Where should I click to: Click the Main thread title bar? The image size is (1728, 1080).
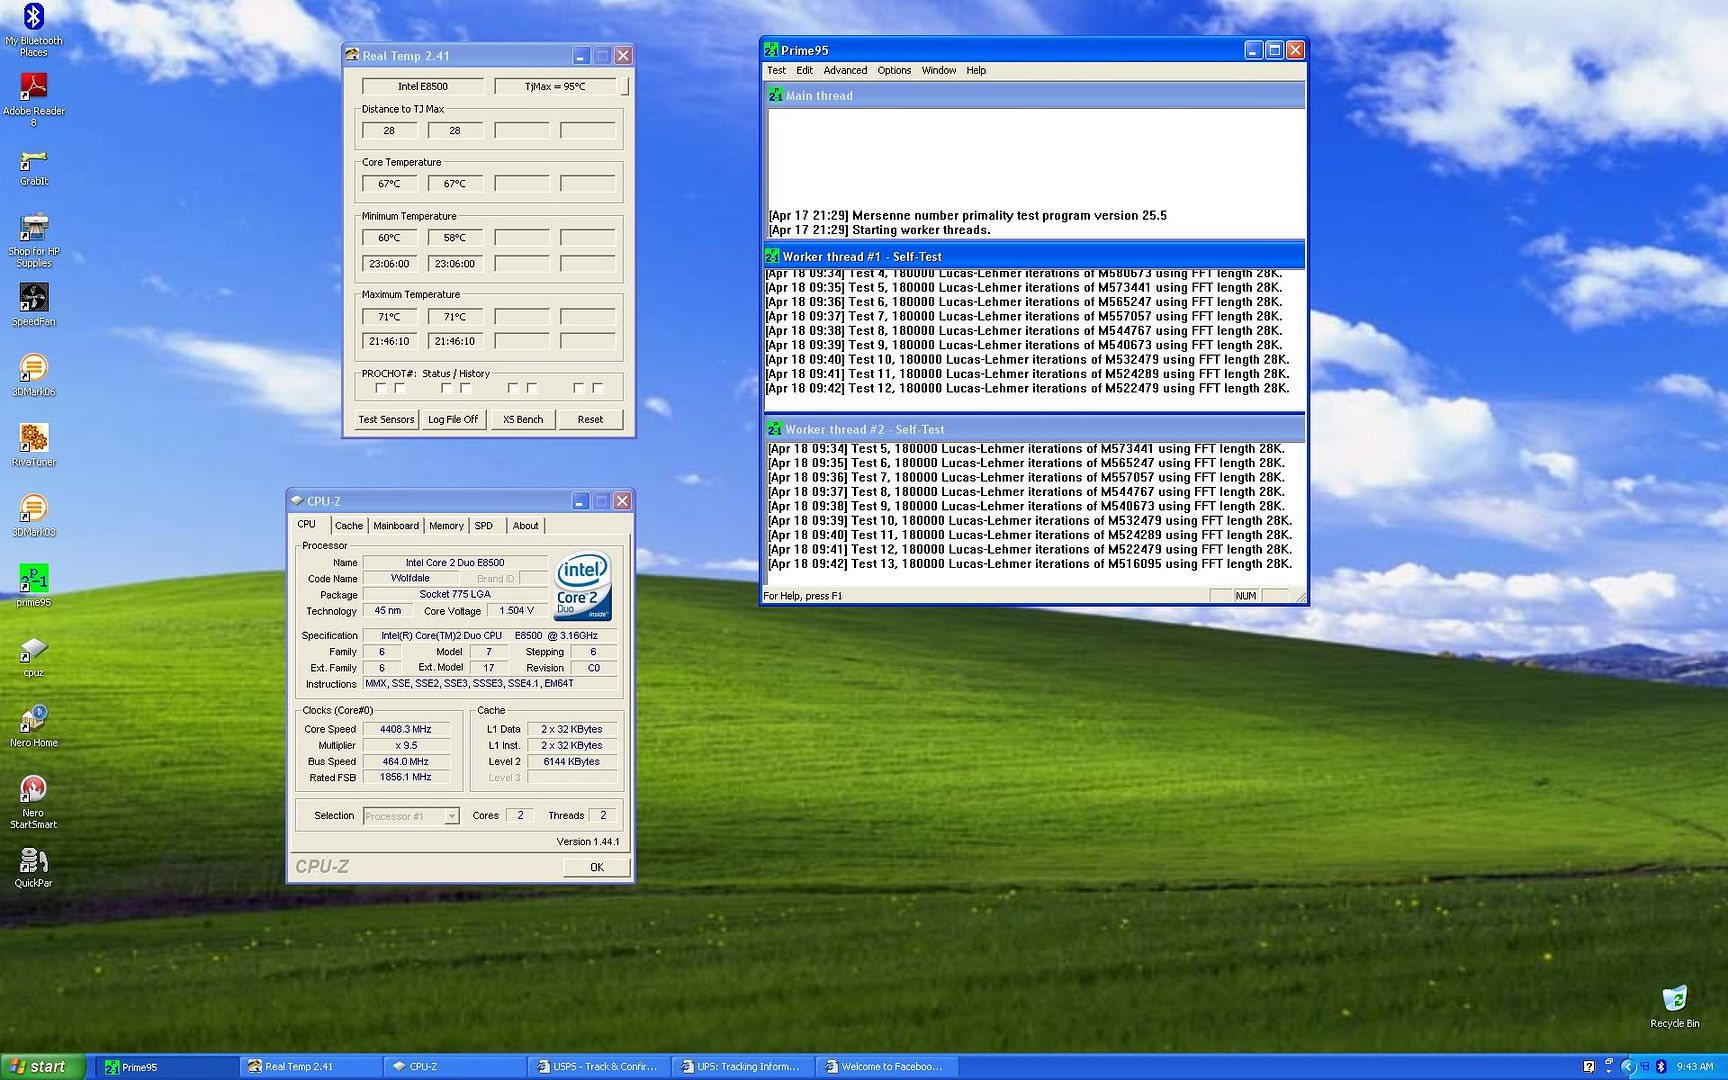pos(1034,95)
